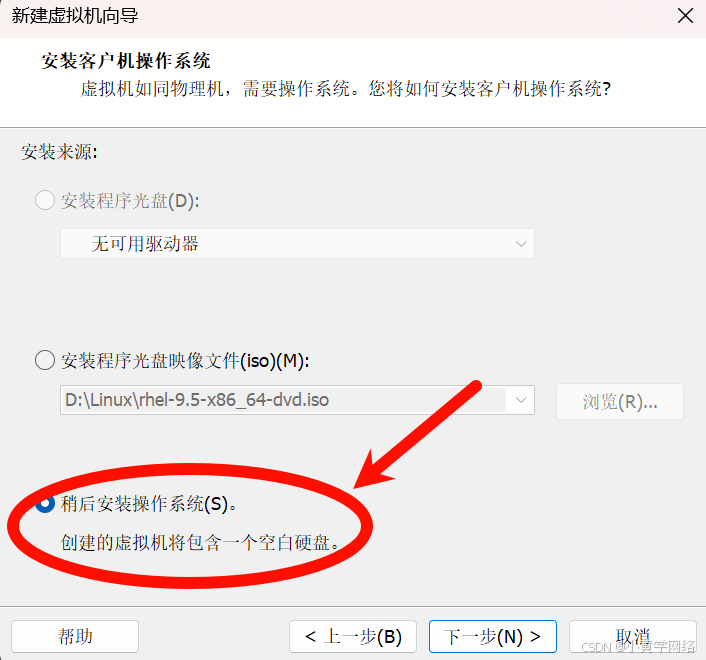This screenshot has width=706, height=660.
Task: Continue with the 下一步(N) button
Action: point(493,636)
